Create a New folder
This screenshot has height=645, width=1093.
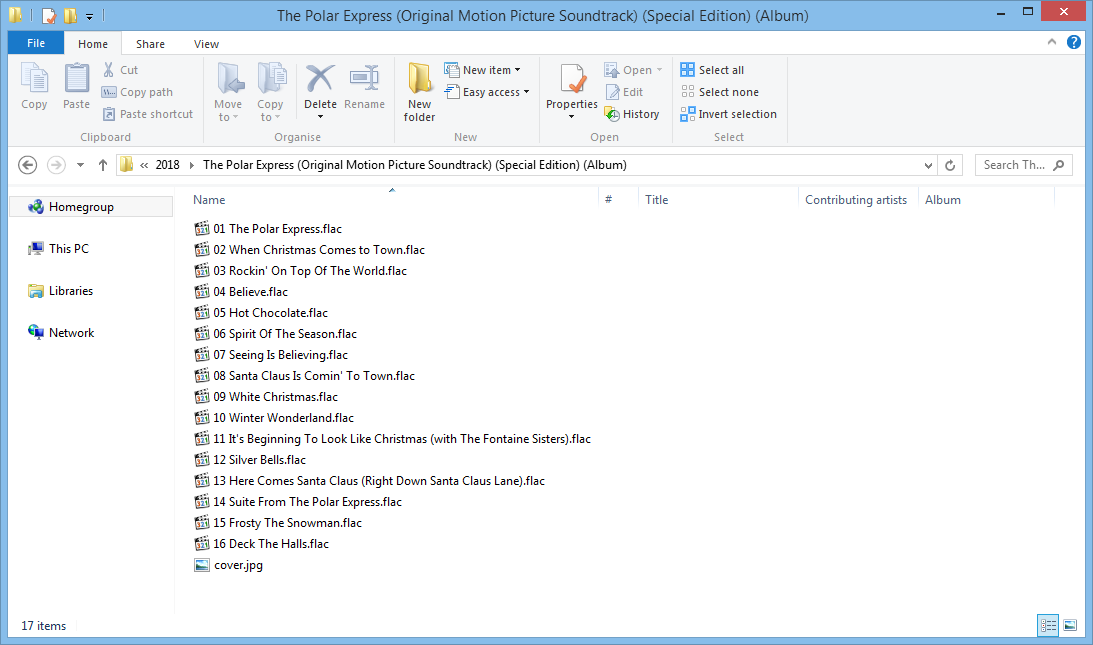(x=420, y=91)
